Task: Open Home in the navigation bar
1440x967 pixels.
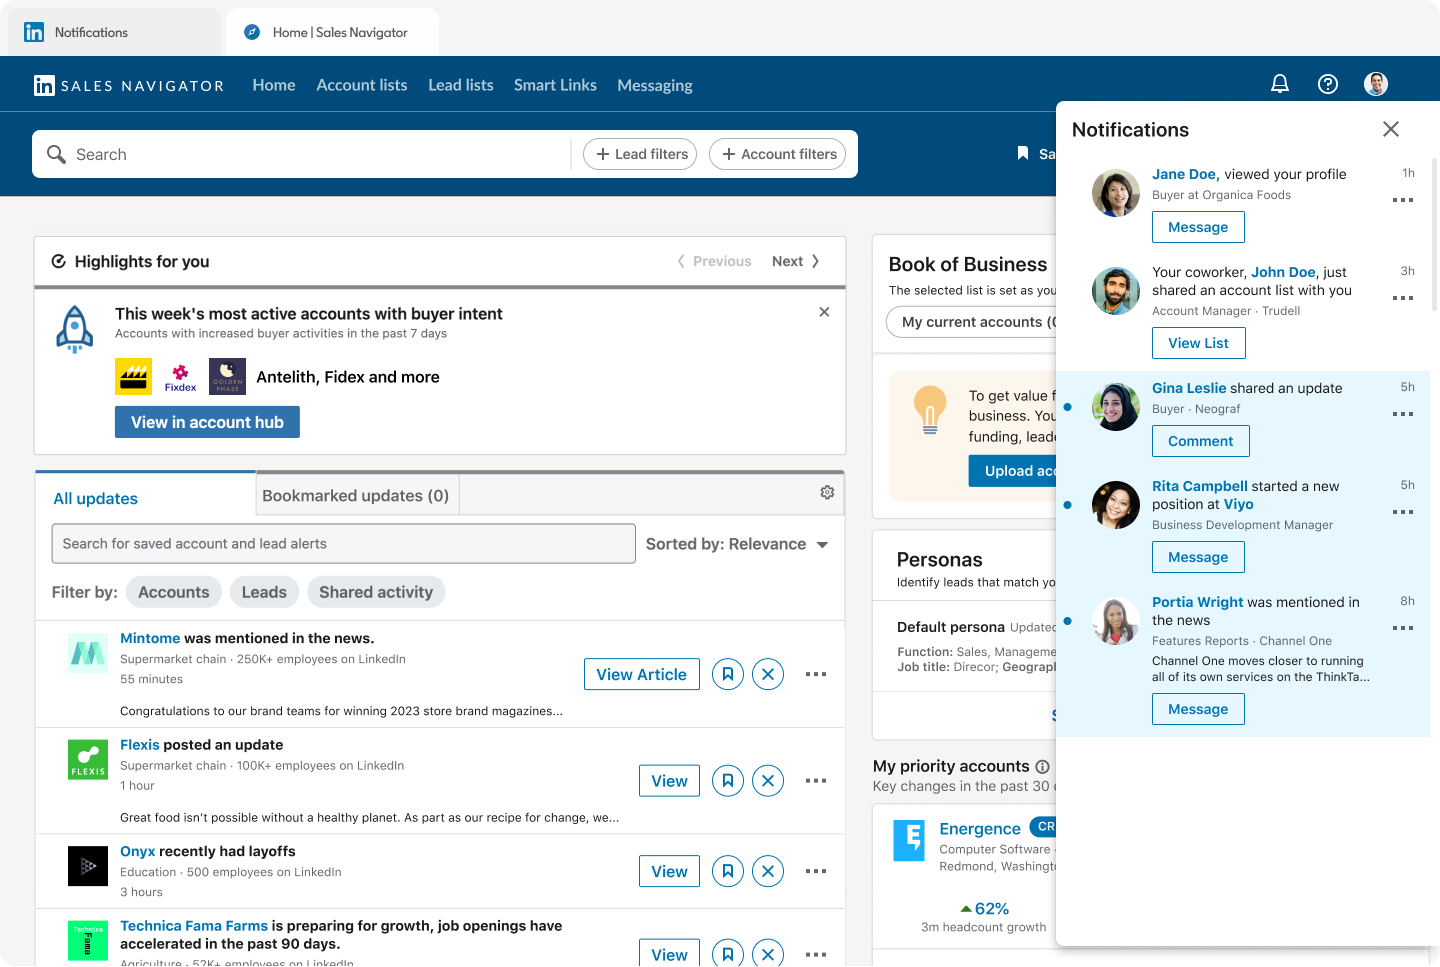Action: (274, 85)
